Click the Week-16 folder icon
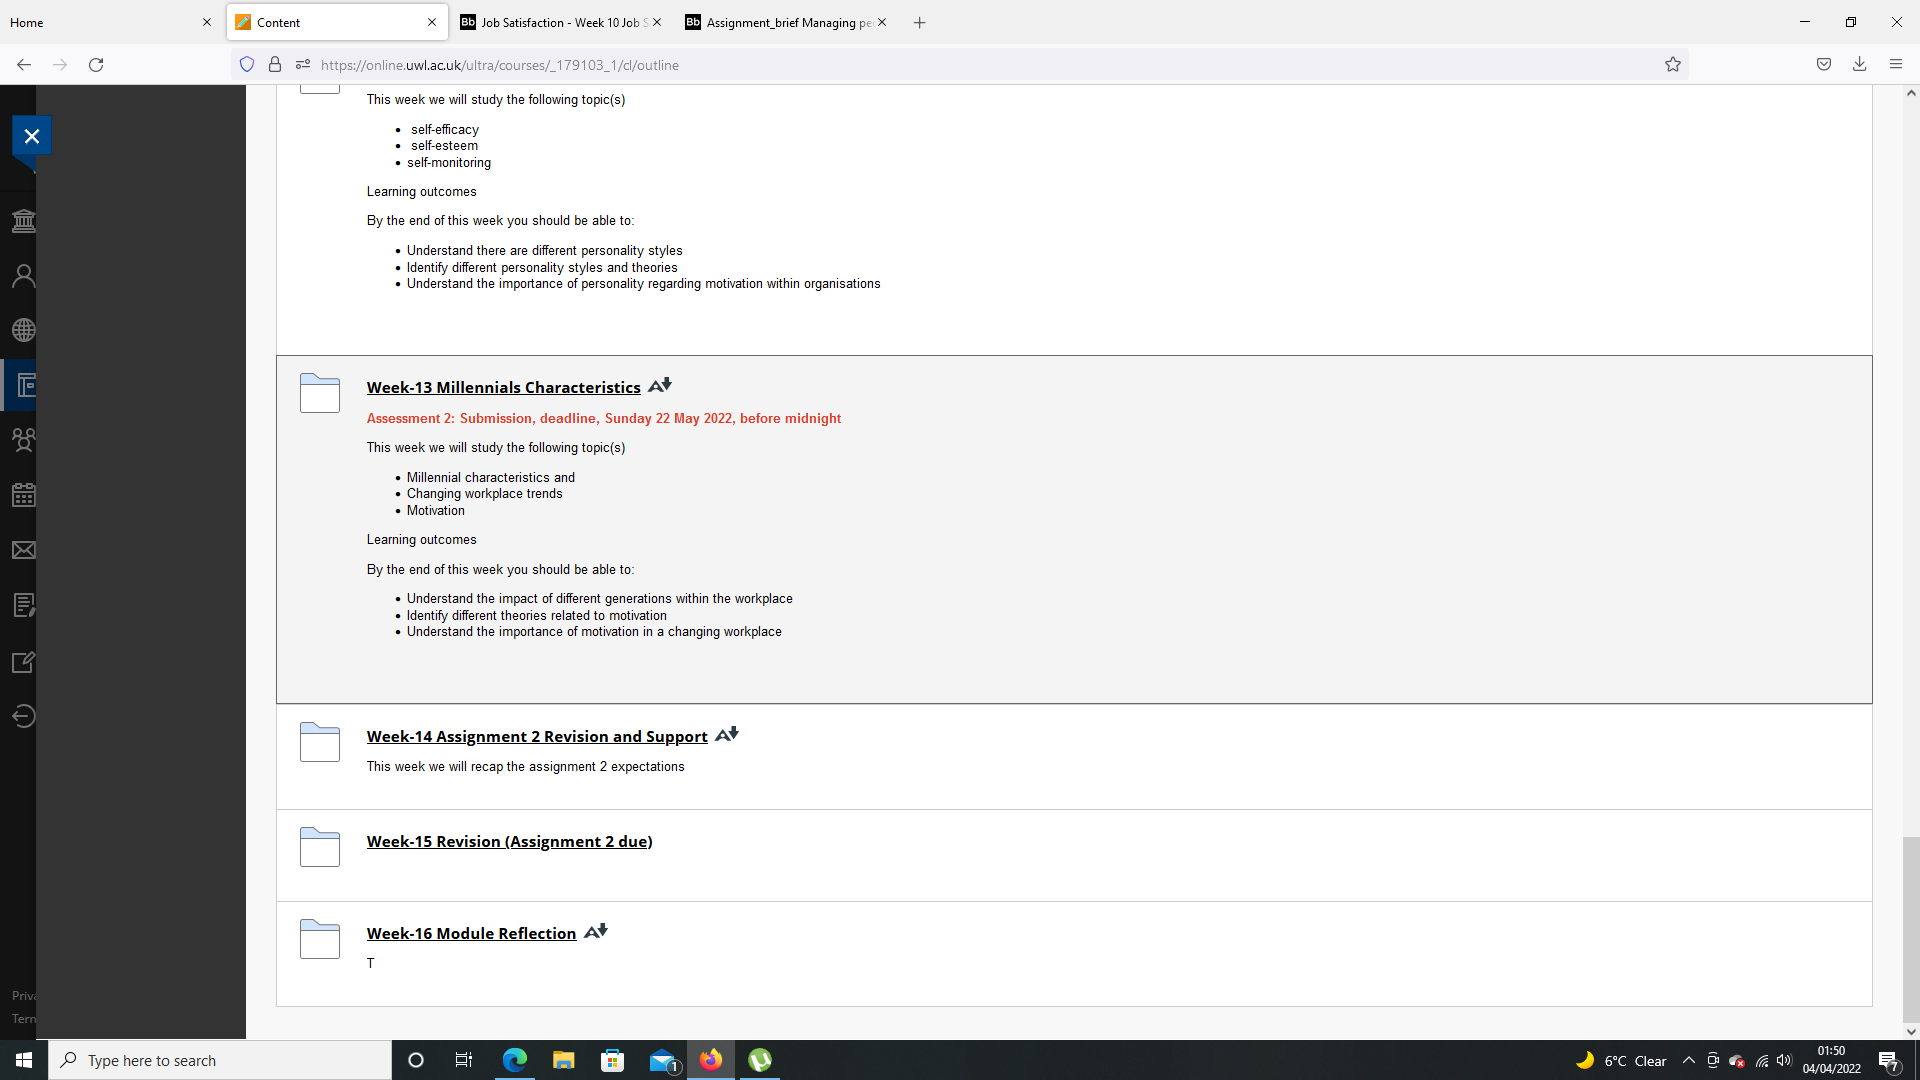The height and width of the screenshot is (1080, 1920). click(320, 939)
